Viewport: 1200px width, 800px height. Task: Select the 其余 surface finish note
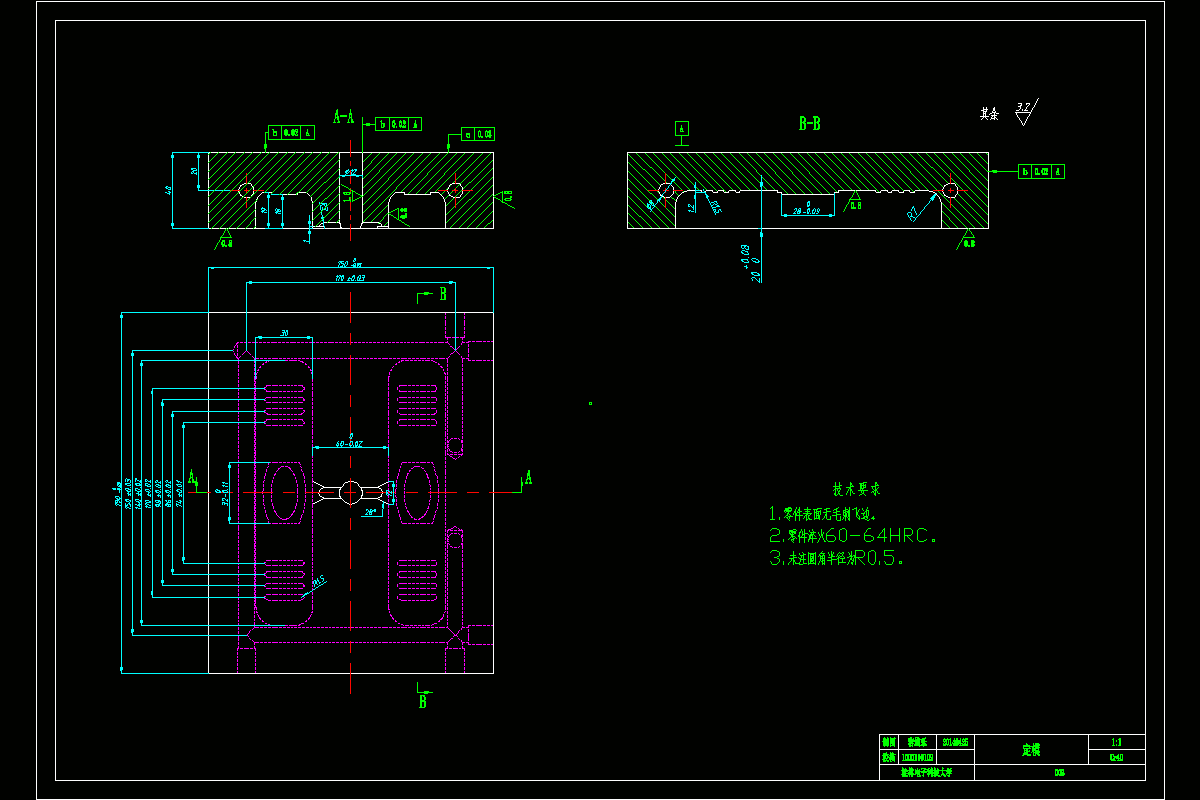click(989, 114)
